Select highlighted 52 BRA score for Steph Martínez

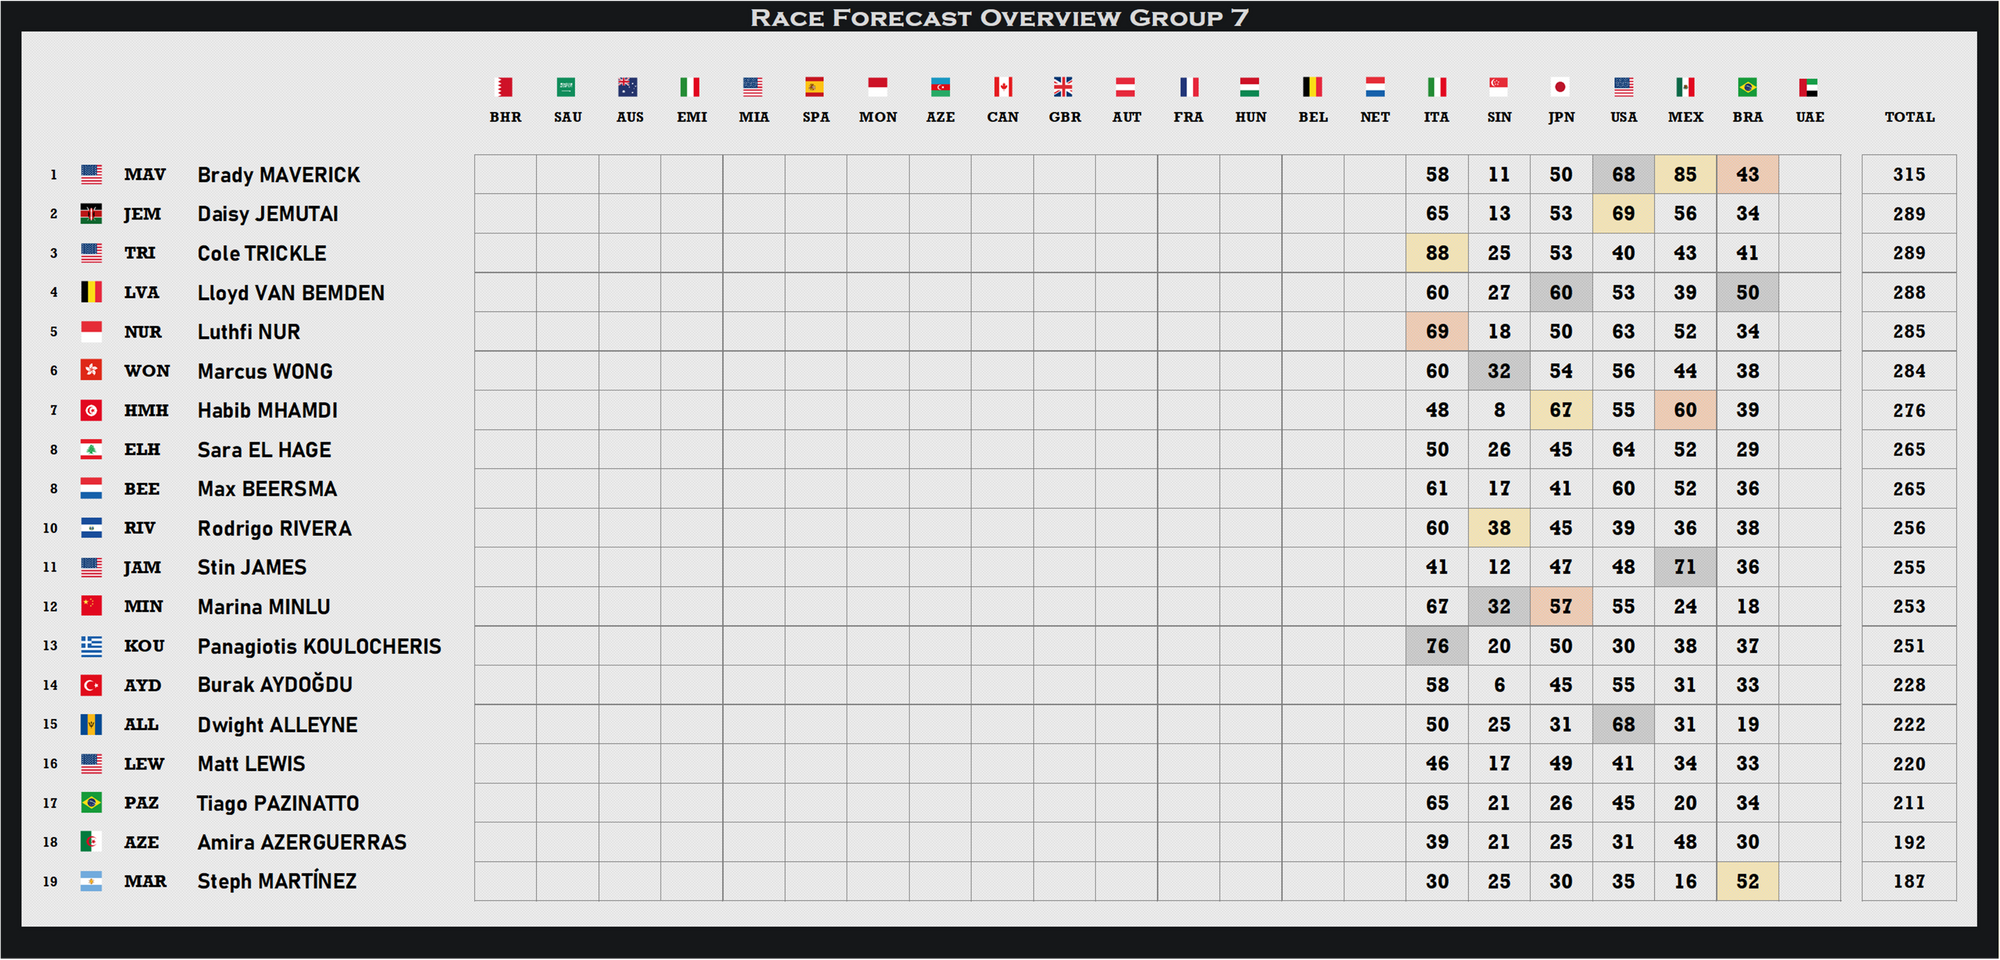tap(1747, 881)
